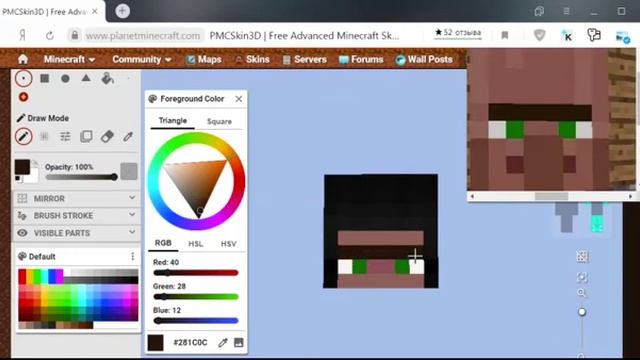The height and width of the screenshot is (360, 640).
Task: Go to the Maps section
Action: pyautogui.click(x=204, y=60)
